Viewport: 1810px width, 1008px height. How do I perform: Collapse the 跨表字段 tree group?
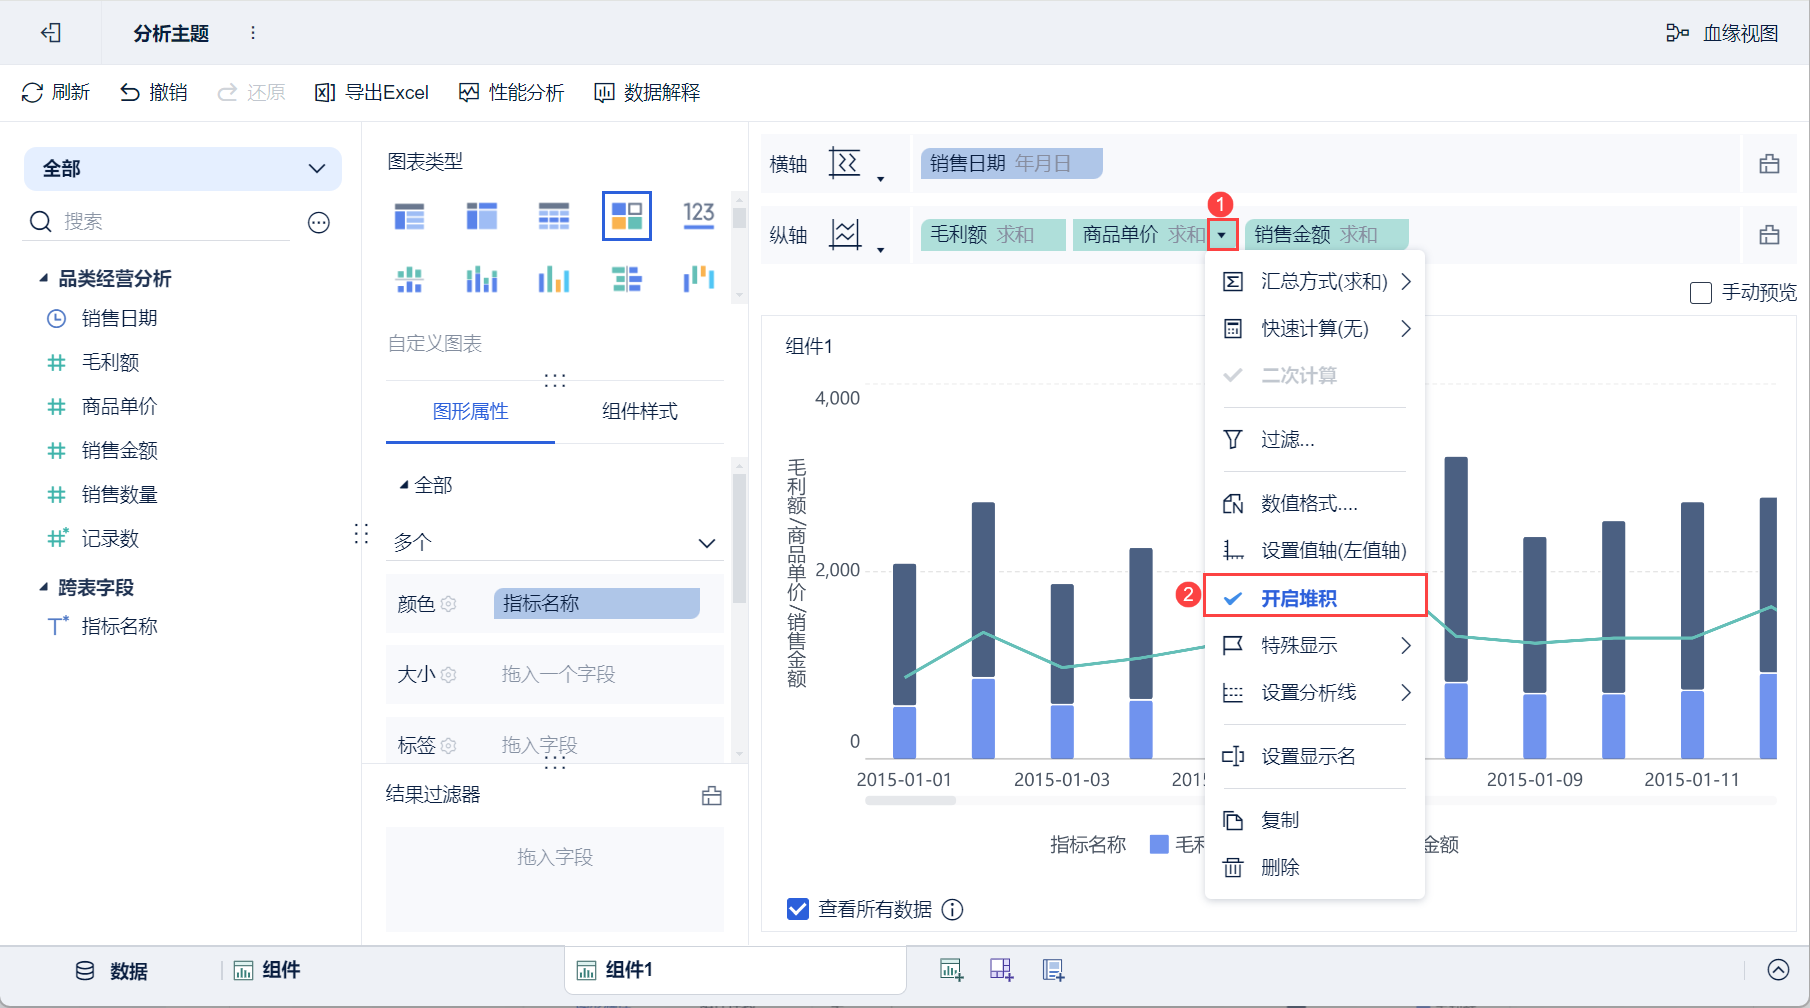(x=44, y=587)
